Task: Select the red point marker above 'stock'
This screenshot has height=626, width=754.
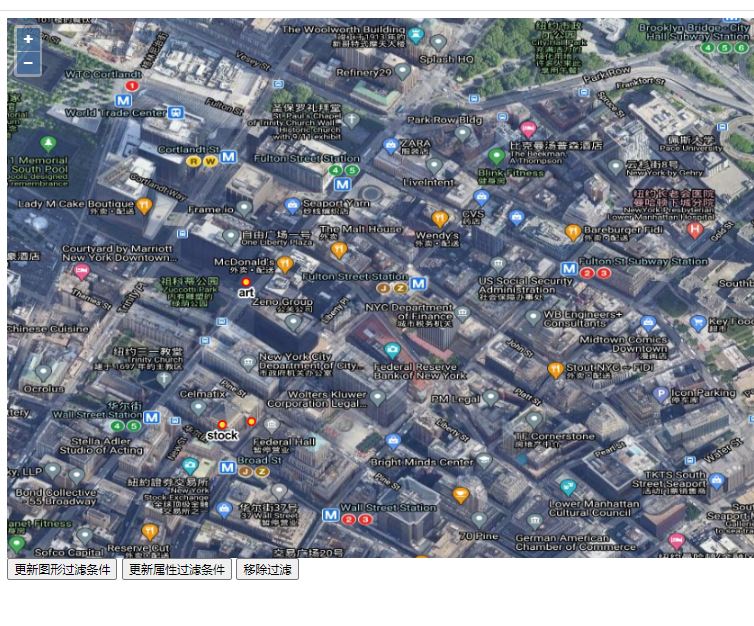Action: (222, 425)
